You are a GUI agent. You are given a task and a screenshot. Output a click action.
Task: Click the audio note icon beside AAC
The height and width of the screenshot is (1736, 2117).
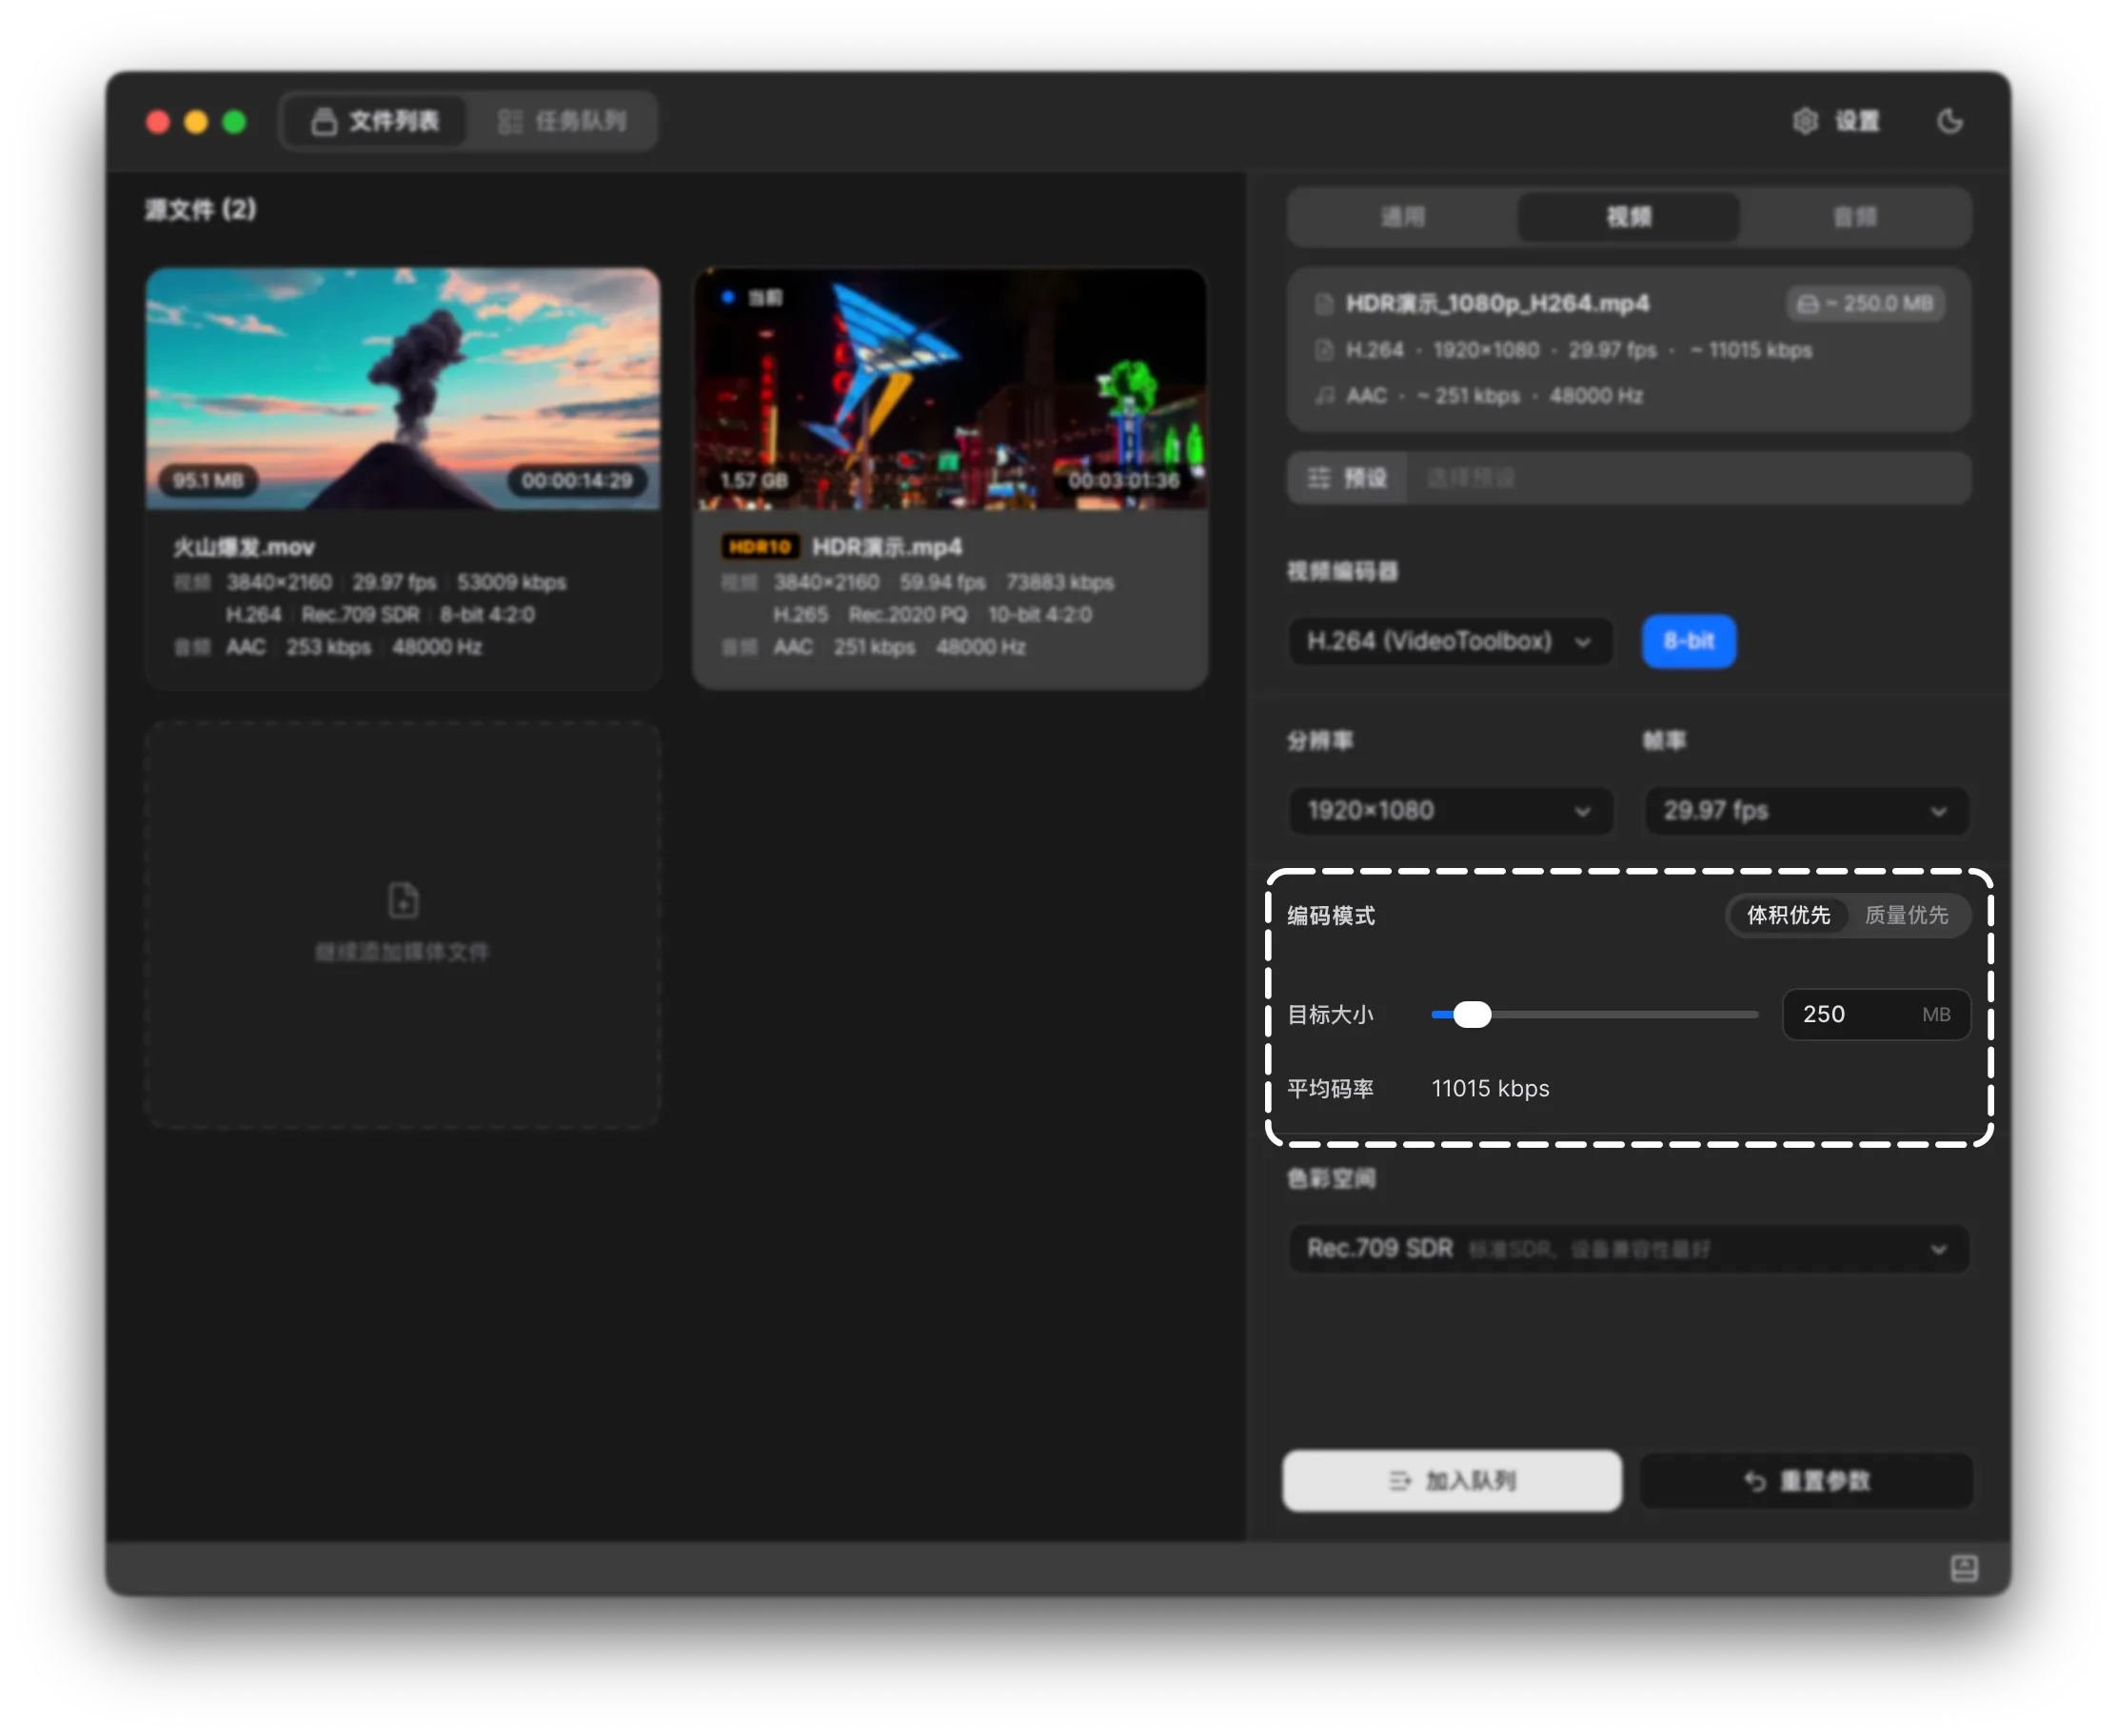[1324, 395]
